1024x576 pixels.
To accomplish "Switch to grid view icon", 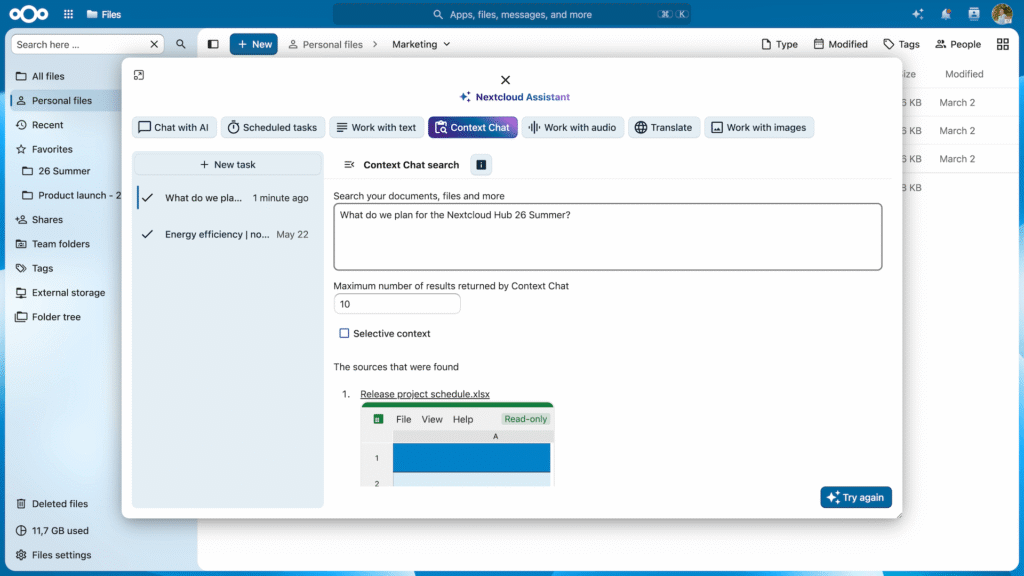I will (1002, 44).
